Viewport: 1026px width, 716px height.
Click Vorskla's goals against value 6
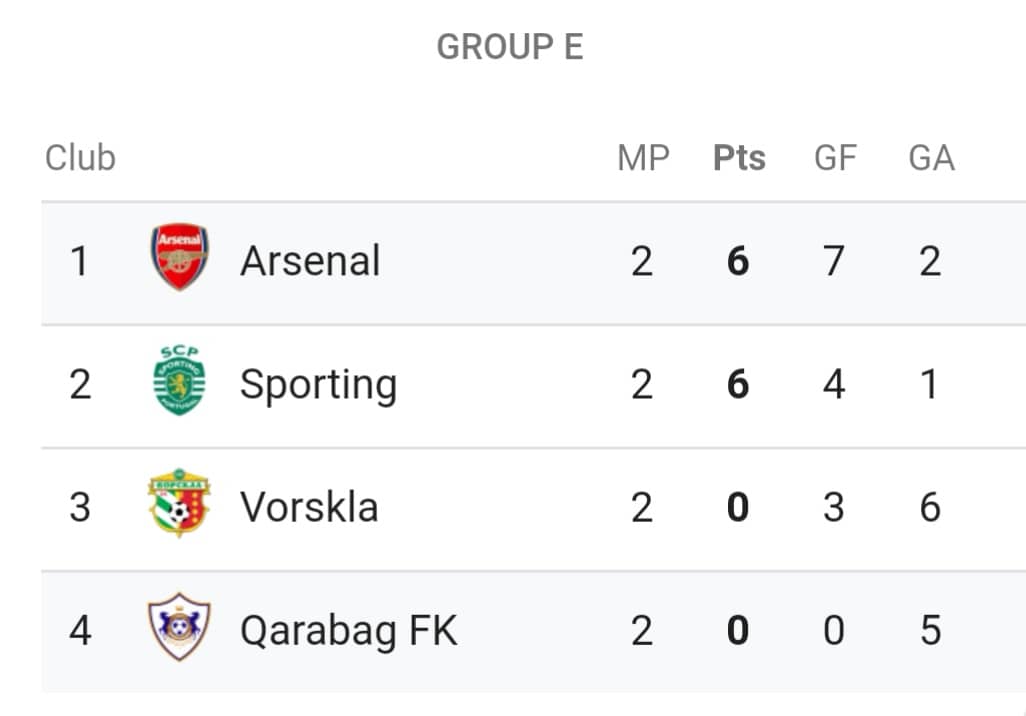click(x=930, y=507)
